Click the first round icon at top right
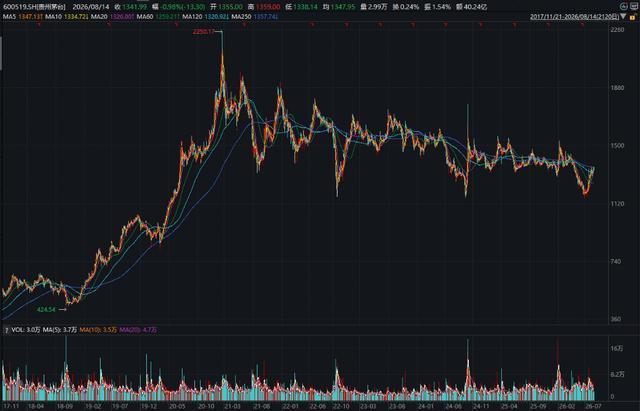This screenshot has height=411, width=640. click(623, 6)
